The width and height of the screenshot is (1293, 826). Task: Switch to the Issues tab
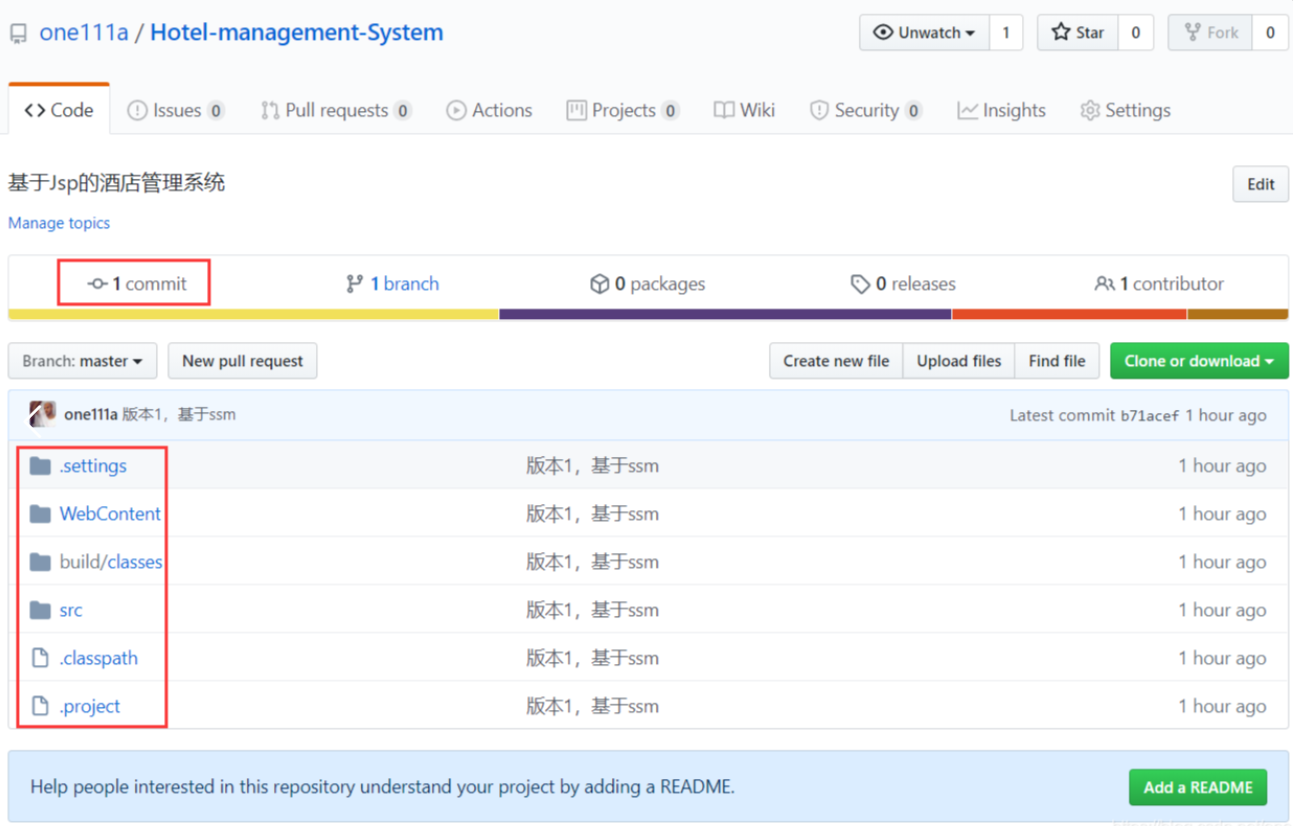click(x=175, y=110)
